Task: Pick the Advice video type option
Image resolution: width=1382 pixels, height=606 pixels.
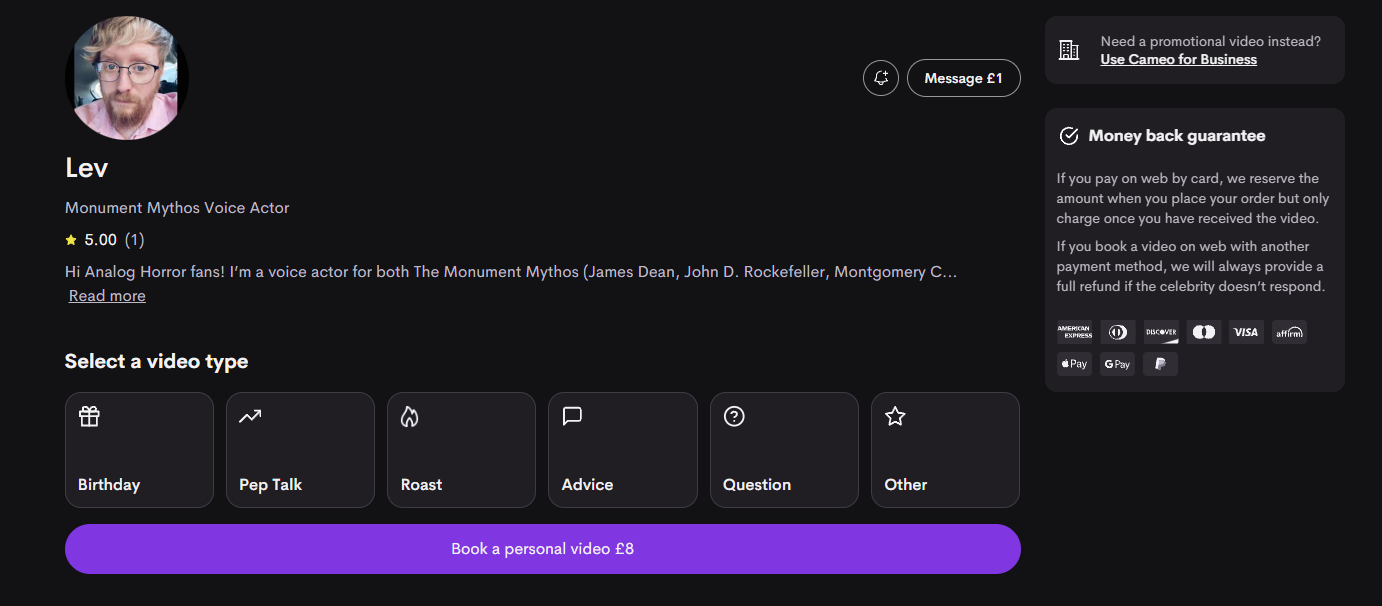Action: coord(622,450)
